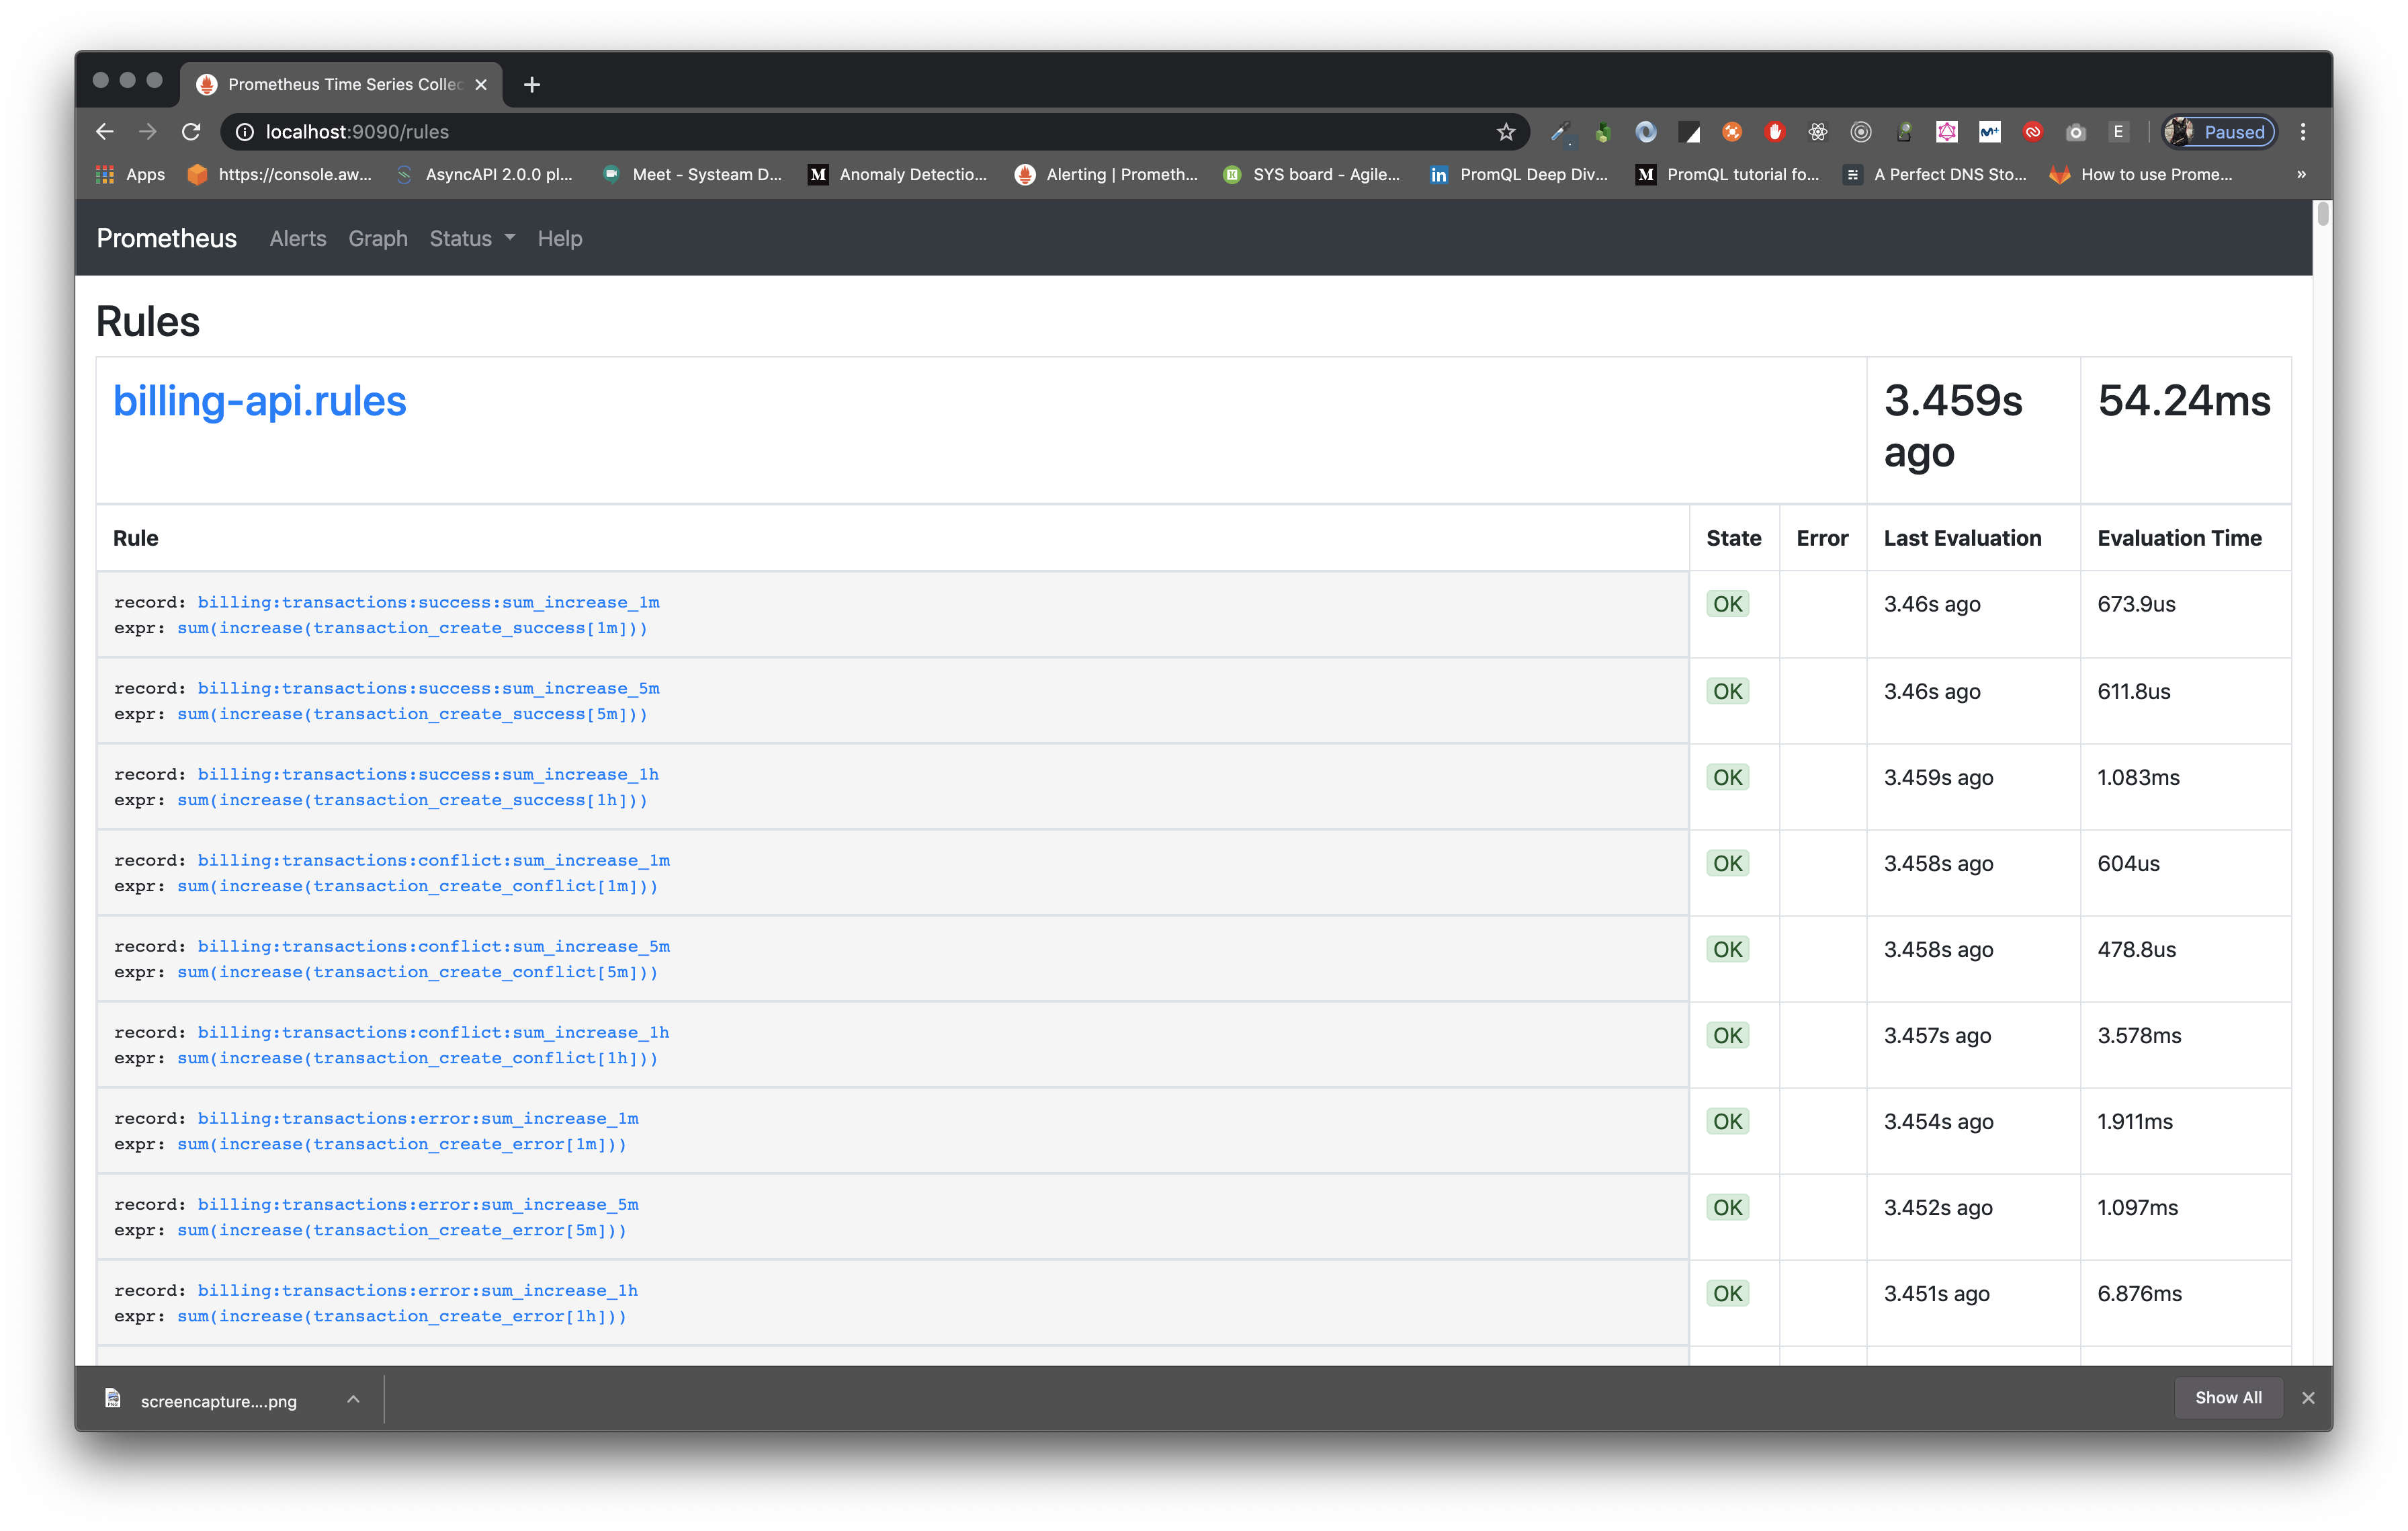The width and height of the screenshot is (2408, 1531).
Task: Click the AdBlock red hand extension icon
Action: pos(1775,132)
